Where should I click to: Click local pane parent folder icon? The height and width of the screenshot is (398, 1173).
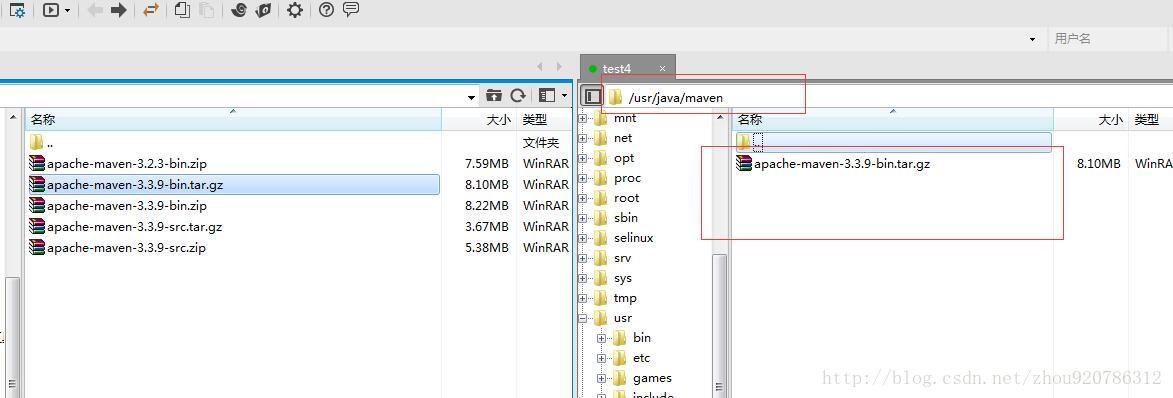point(494,96)
